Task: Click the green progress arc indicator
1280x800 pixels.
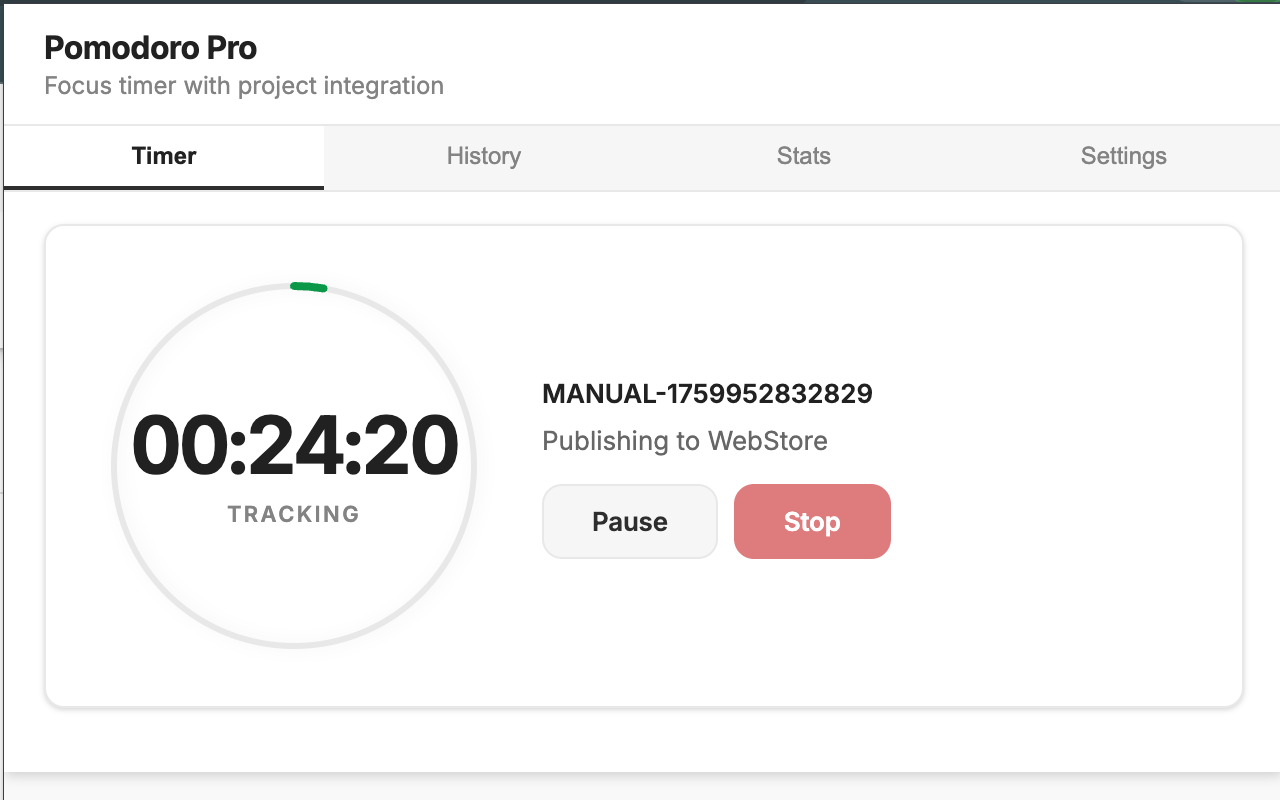Action: click(308, 287)
